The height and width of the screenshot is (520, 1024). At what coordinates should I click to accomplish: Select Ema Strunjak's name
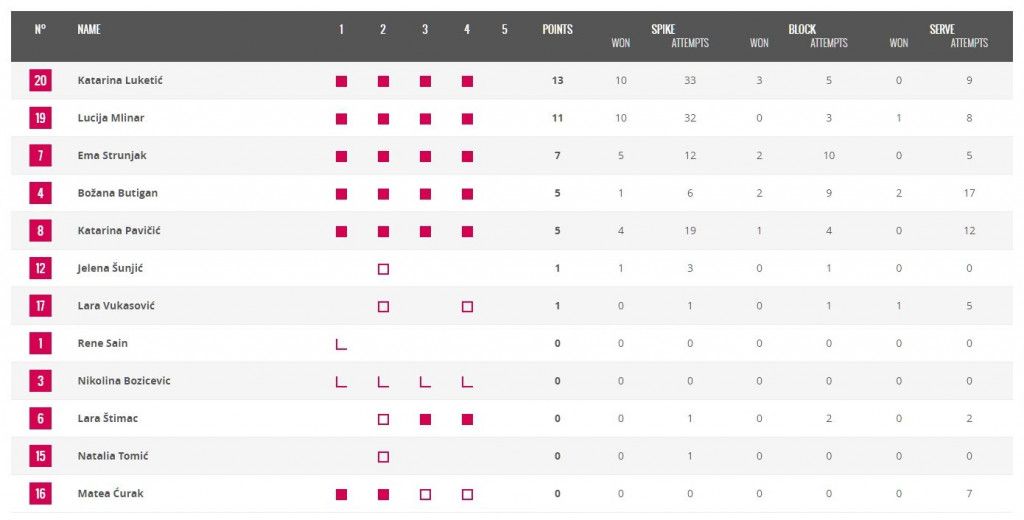coord(112,156)
